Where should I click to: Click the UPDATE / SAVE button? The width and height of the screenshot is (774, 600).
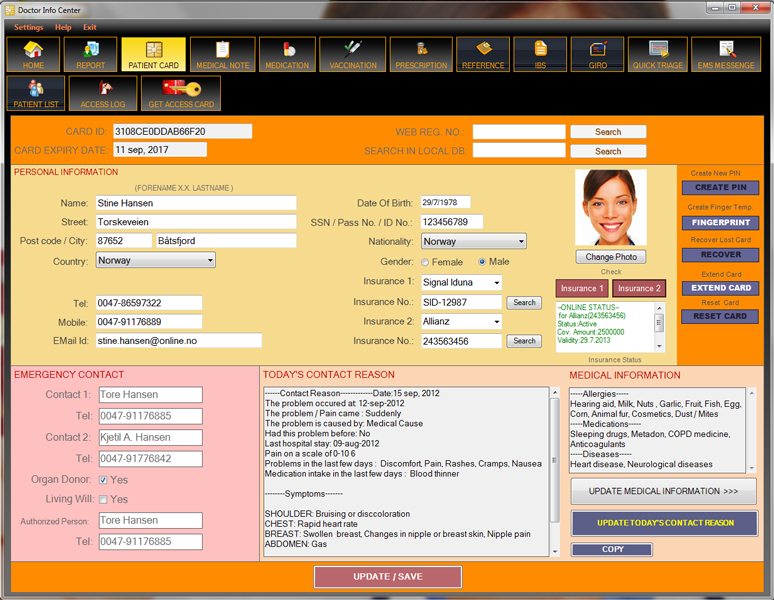coord(387,577)
